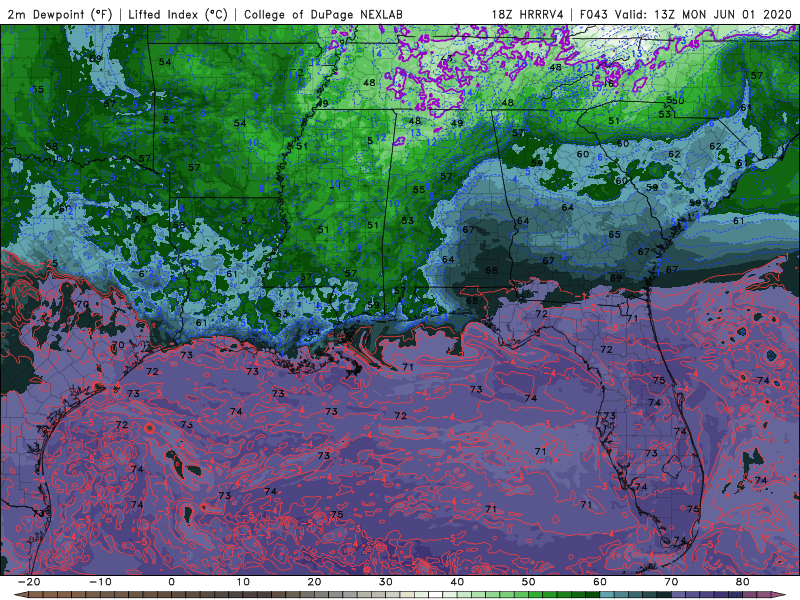
Task: Click the 10 label on the color scale
Action: [x=243, y=582]
